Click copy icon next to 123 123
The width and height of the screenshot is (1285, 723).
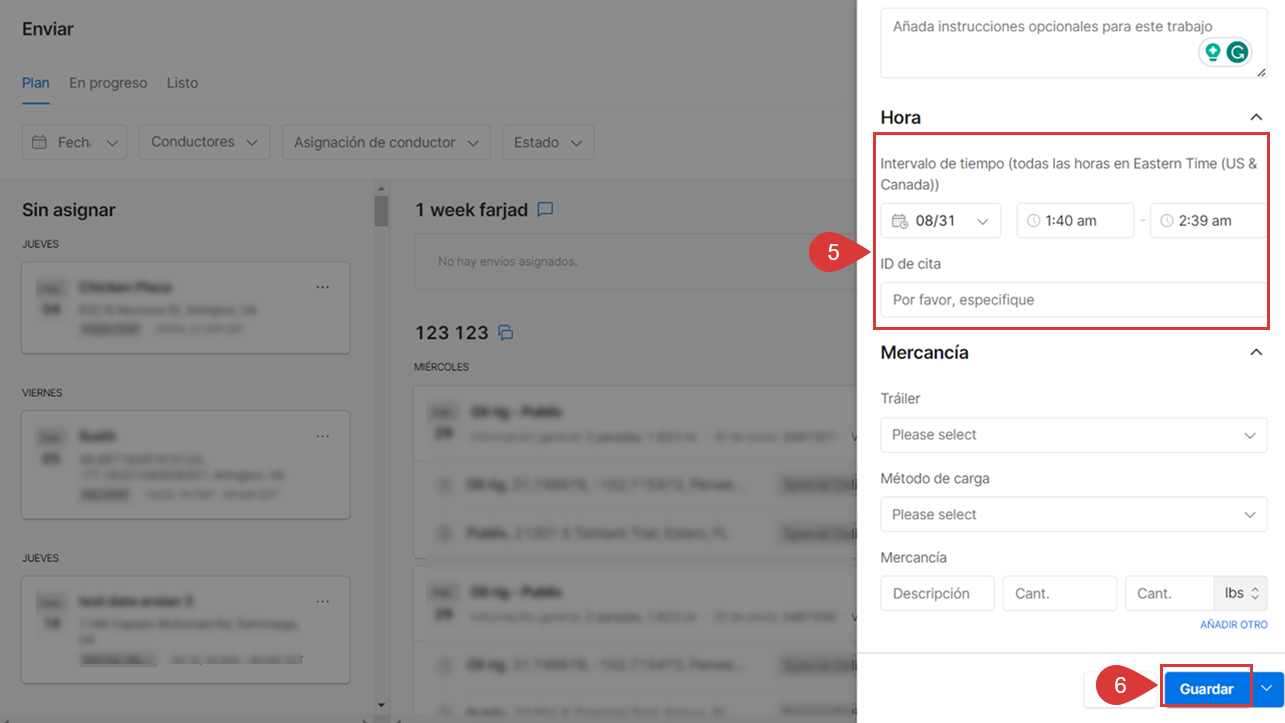pyautogui.click(x=506, y=332)
